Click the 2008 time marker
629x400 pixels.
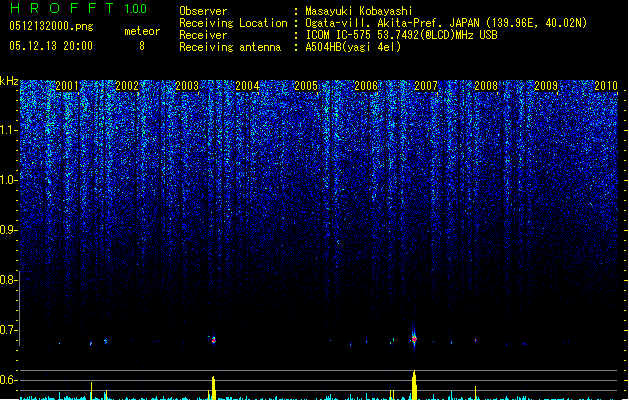coord(486,85)
